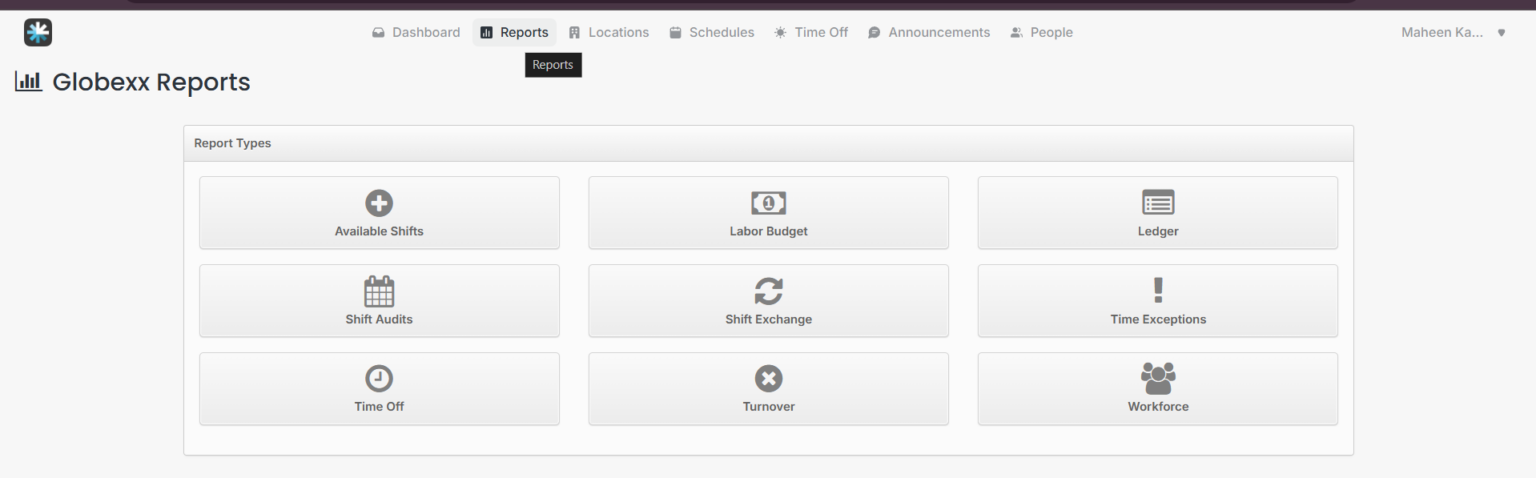
Task: Click the Available Shifts plus icon
Action: coord(379,203)
